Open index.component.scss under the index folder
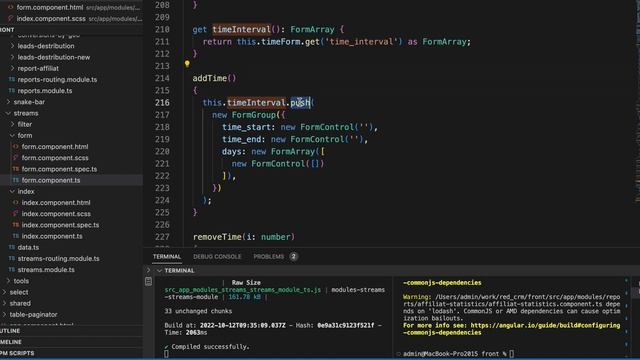 coord(56,213)
